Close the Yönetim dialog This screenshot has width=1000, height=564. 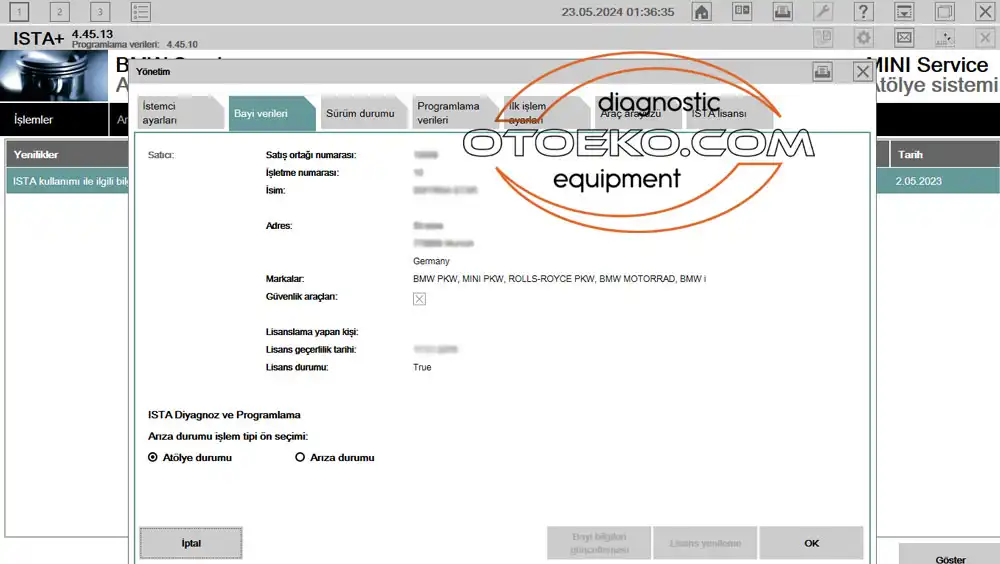click(863, 71)
